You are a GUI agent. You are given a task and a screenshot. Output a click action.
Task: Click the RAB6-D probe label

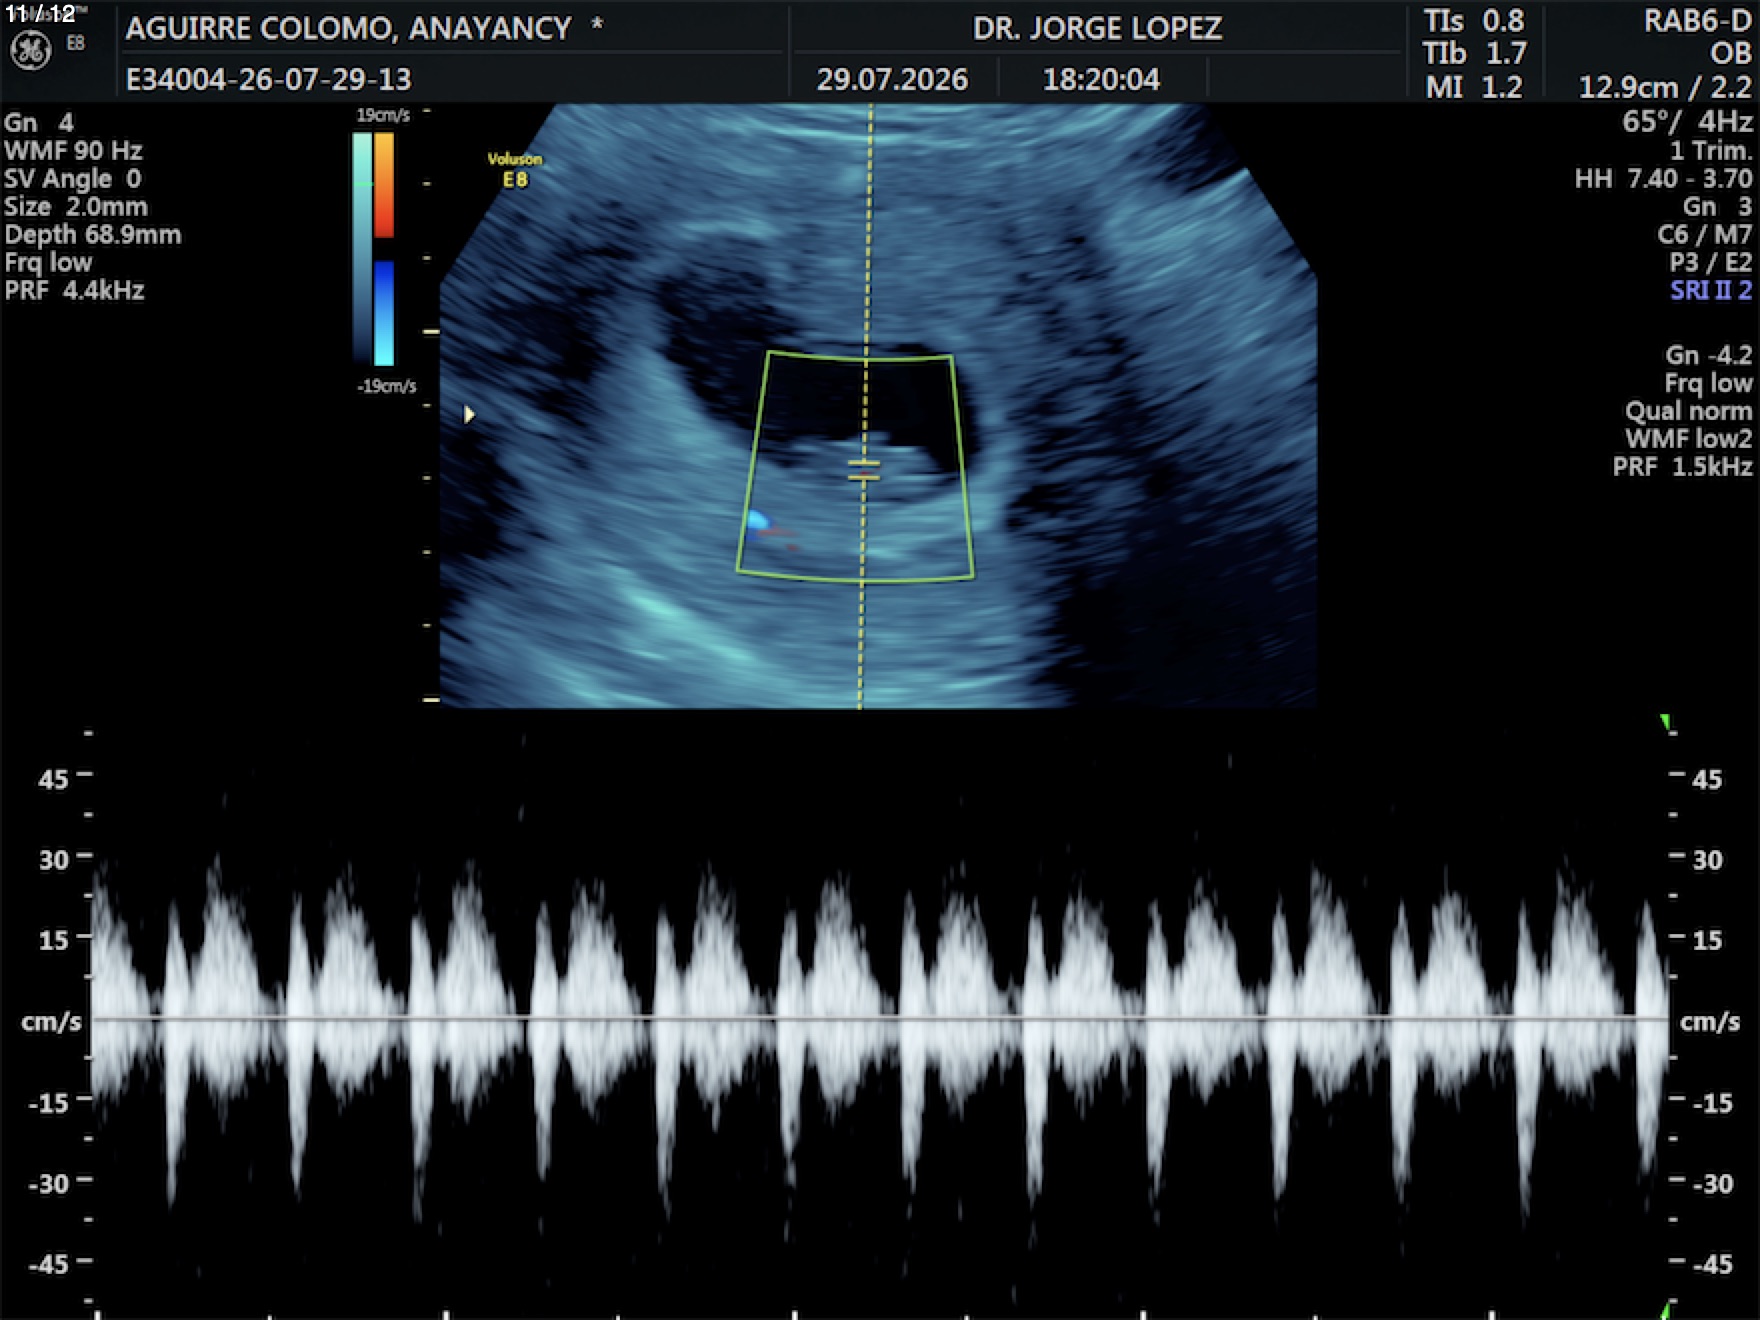(1698, 22)
